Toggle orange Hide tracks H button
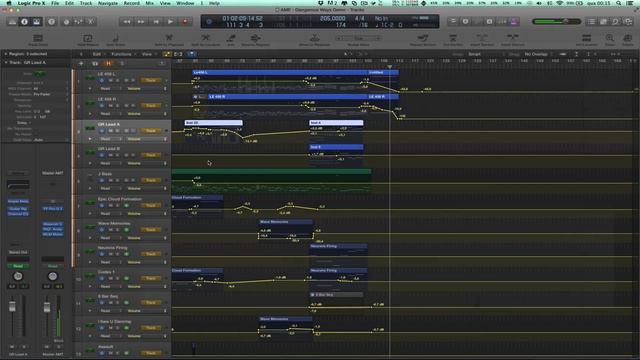Viewport: 640px width, 360px height. [x=108, y=63]
